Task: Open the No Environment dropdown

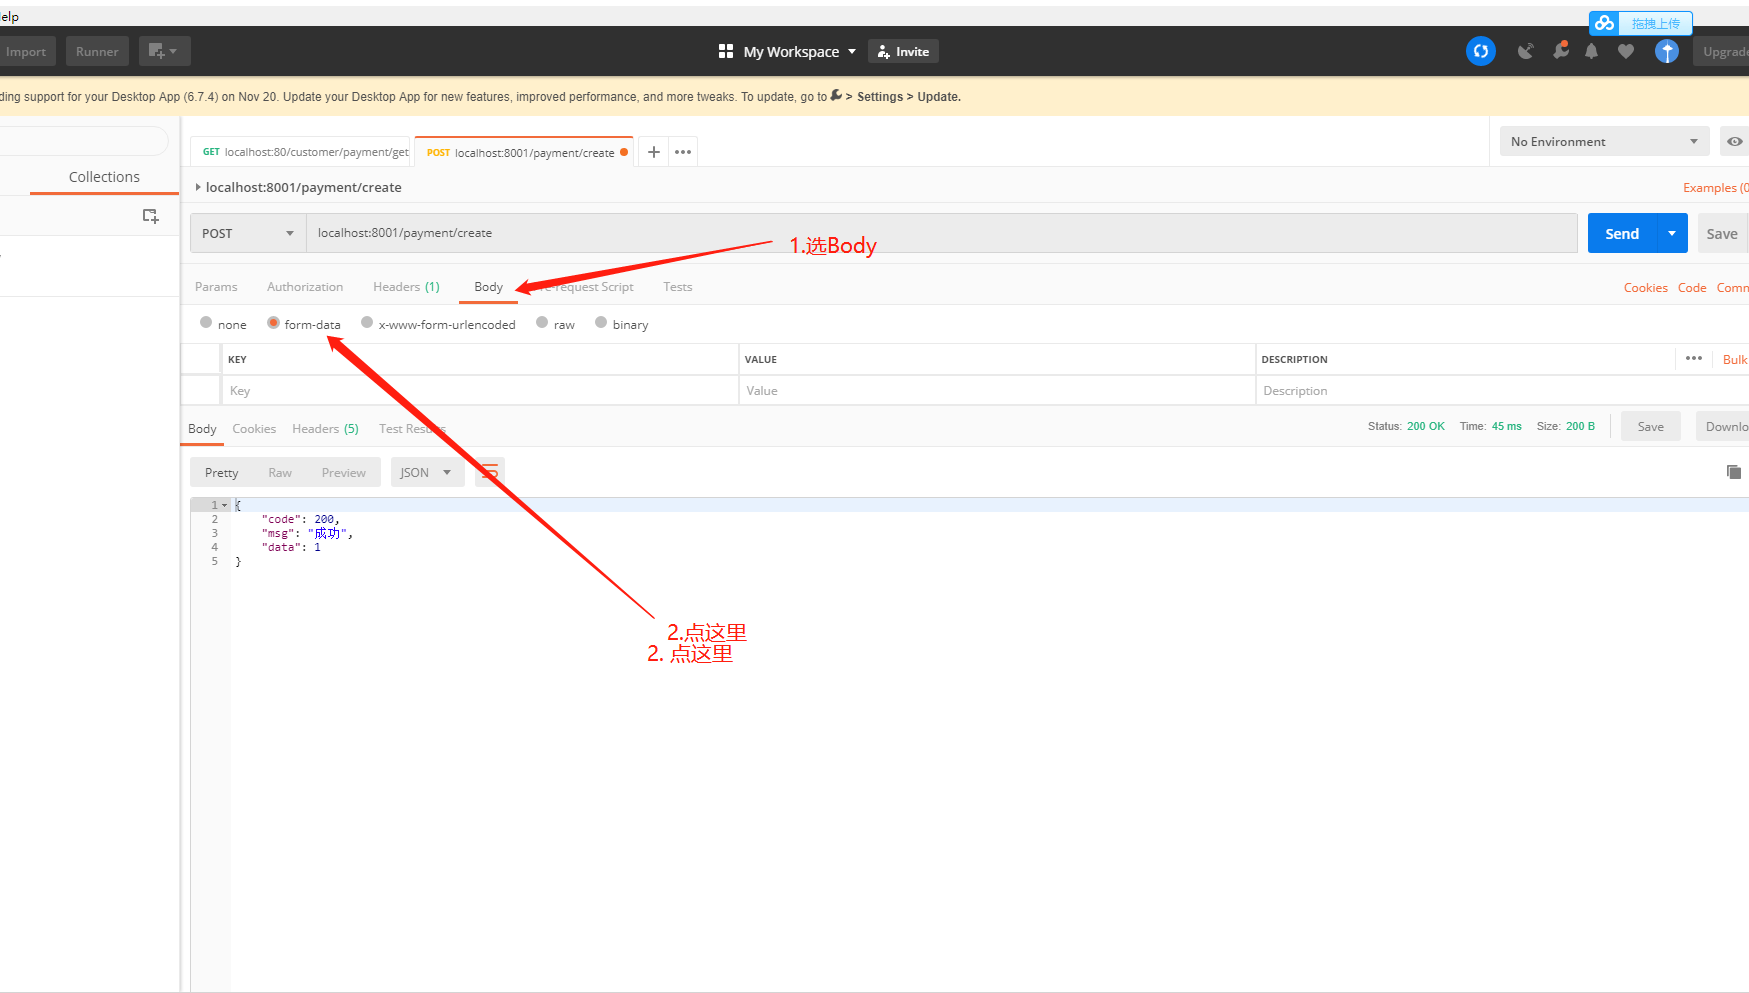Action: 1604,142
